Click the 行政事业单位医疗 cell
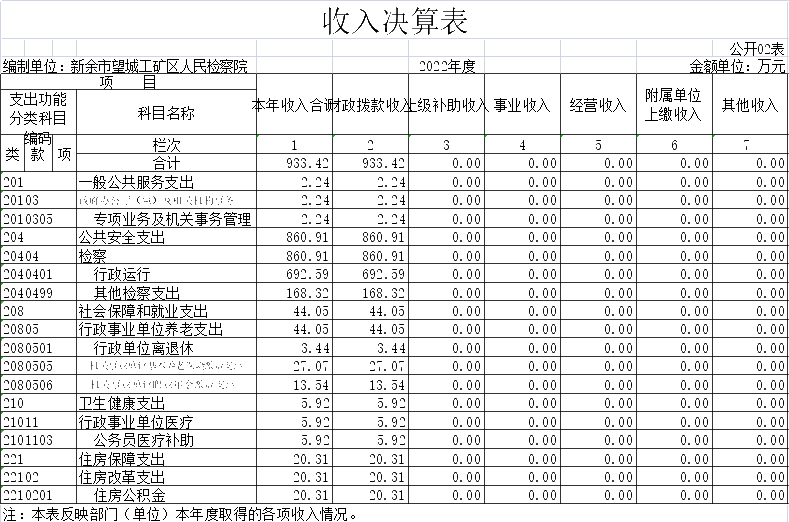 166,422
